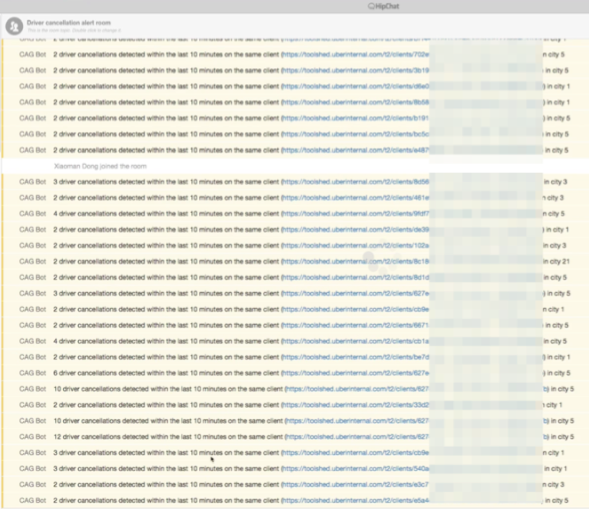Click the room topic text under title

click(74, 30)
